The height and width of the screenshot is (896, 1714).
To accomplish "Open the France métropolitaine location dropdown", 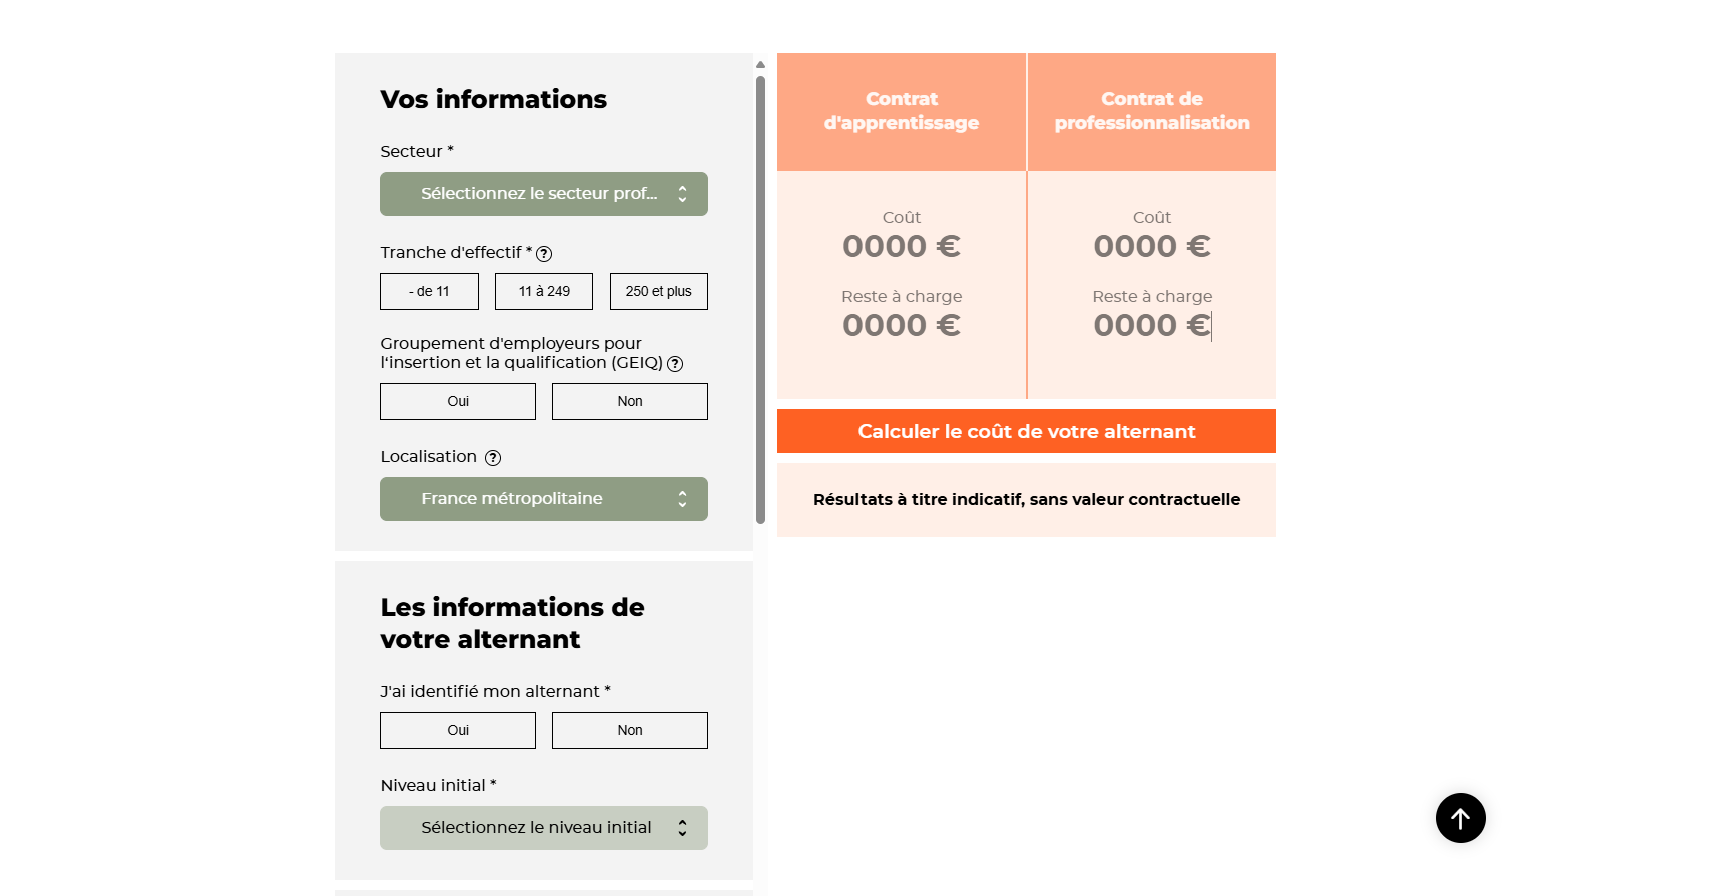I will click(543, 498).
